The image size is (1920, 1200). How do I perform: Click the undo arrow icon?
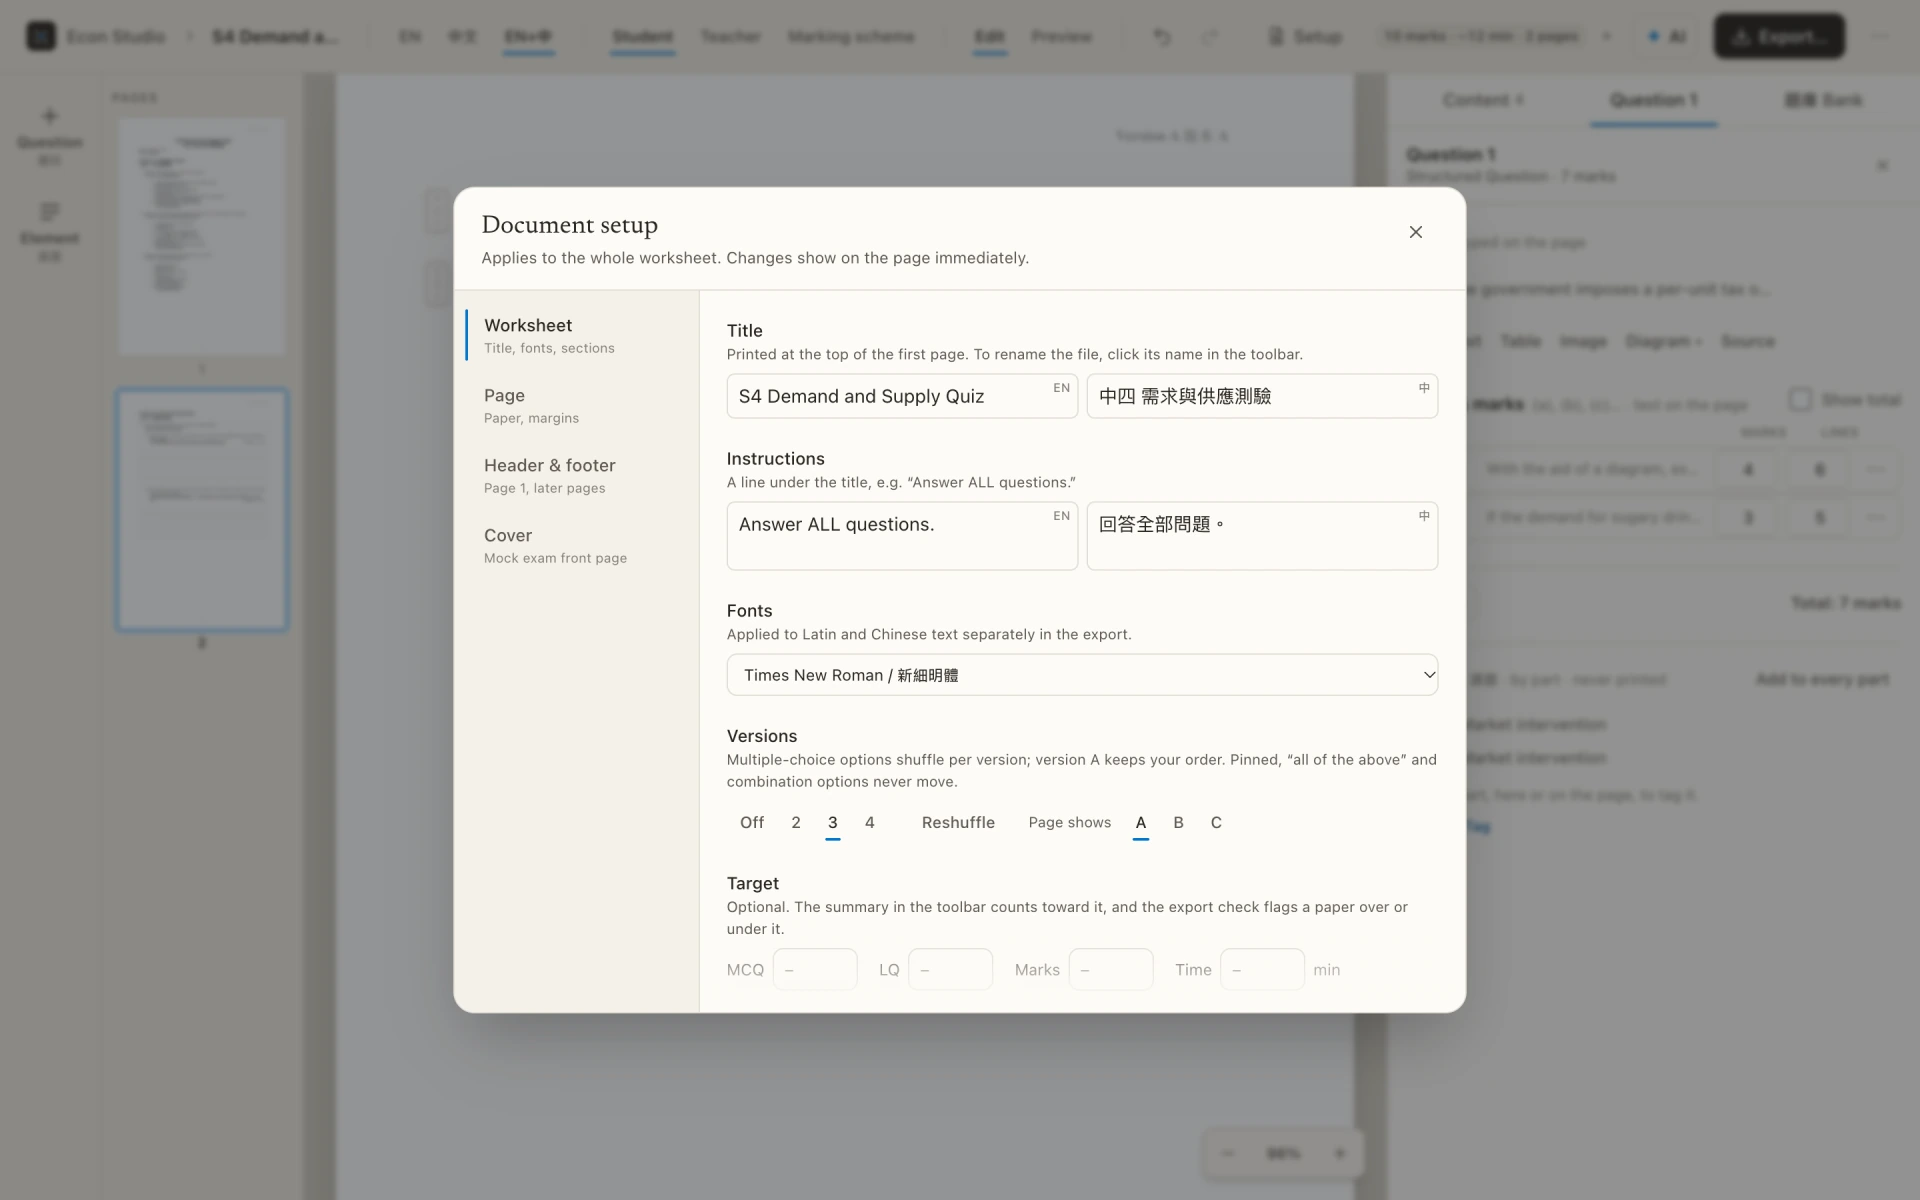(1162, 36)
